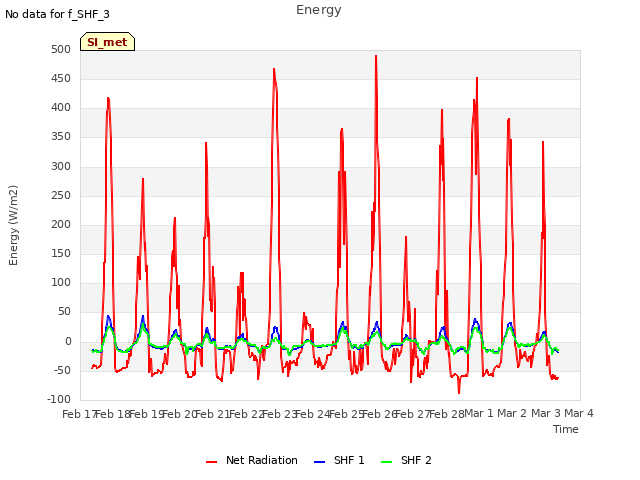Click the Feb 23 x-axis date label

click(x=280, y=414)
